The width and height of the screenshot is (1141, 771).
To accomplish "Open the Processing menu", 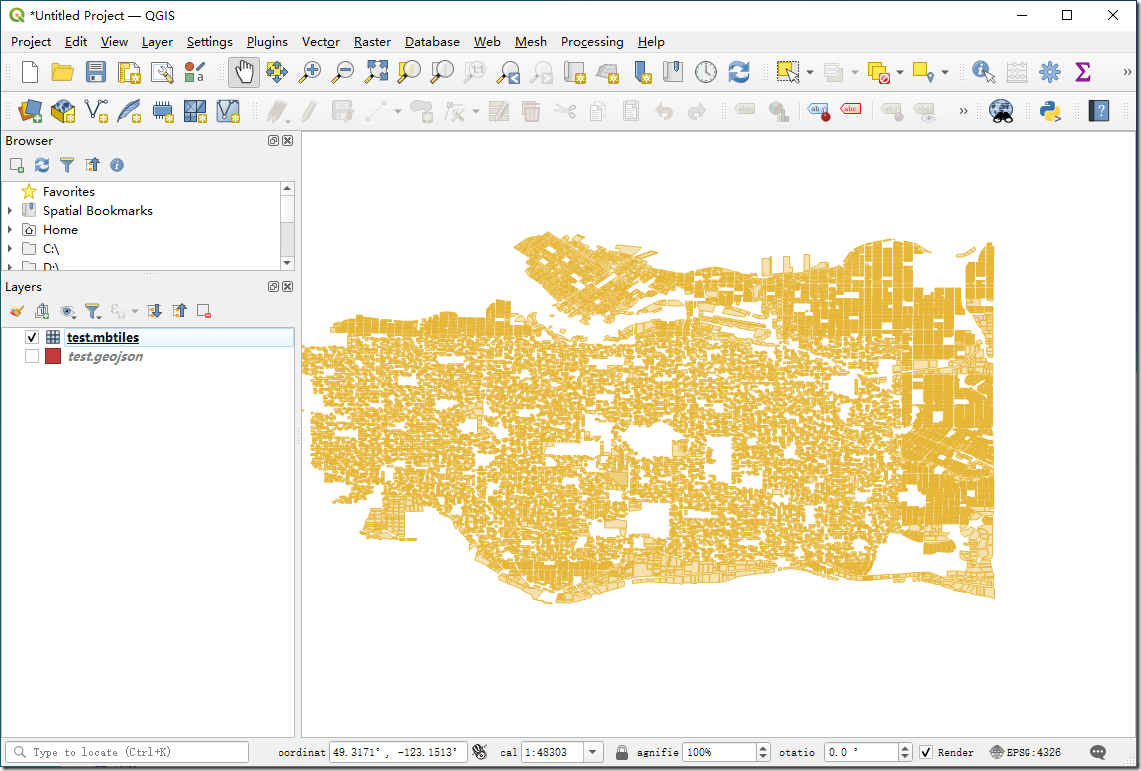I will coord(592,42).
